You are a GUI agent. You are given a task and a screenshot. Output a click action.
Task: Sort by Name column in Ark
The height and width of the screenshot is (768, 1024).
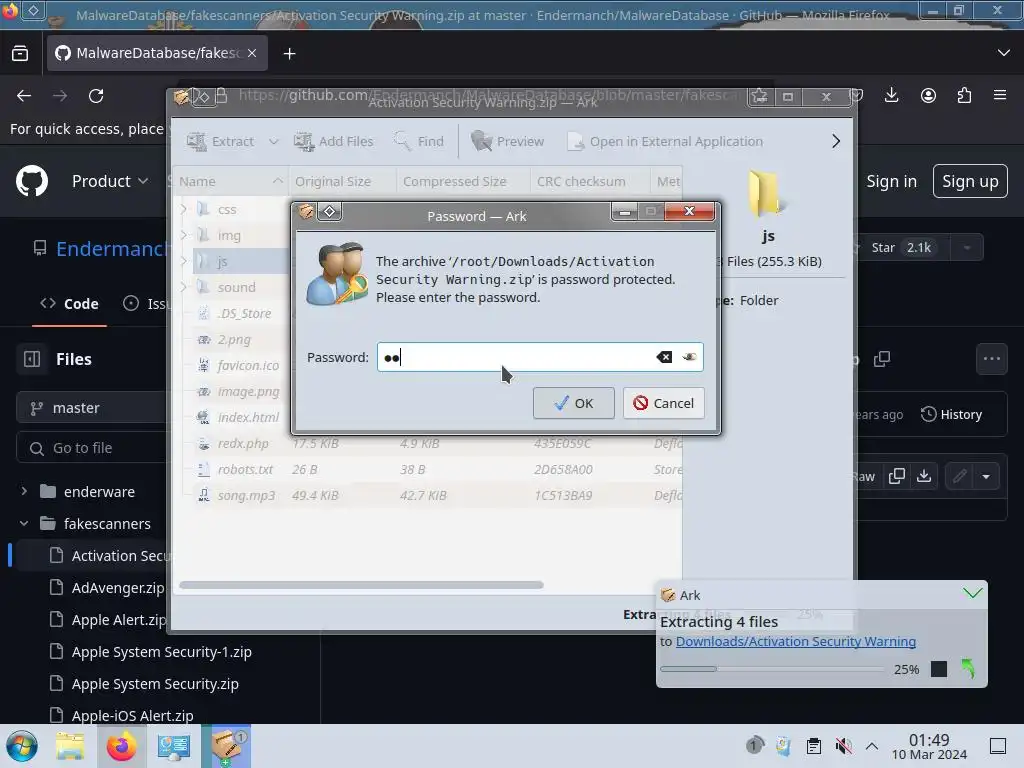click(230, 182)
